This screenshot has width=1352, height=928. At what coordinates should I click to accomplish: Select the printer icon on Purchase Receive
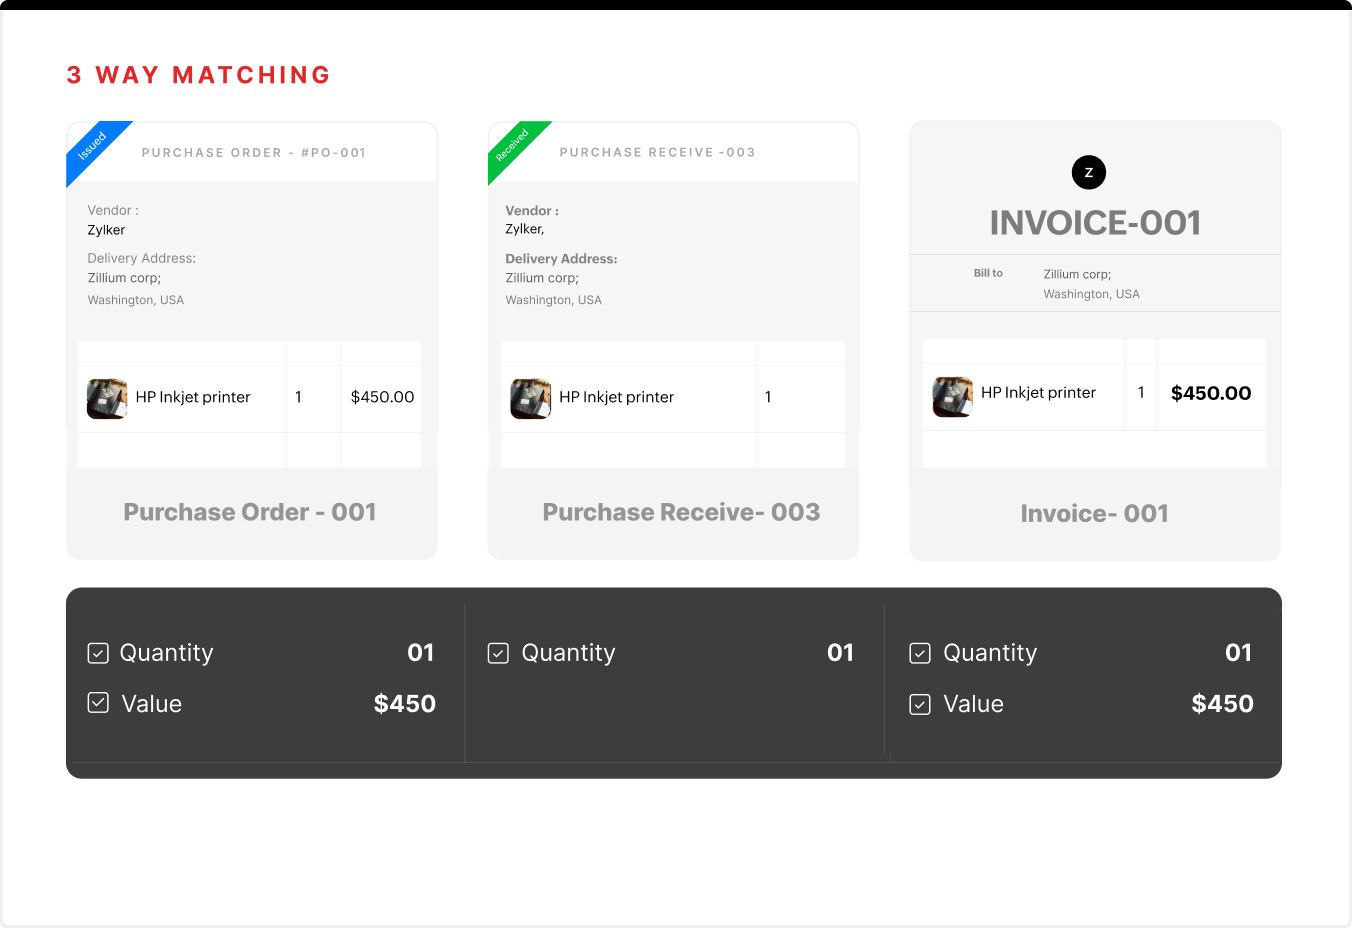[x=530, y=397]
